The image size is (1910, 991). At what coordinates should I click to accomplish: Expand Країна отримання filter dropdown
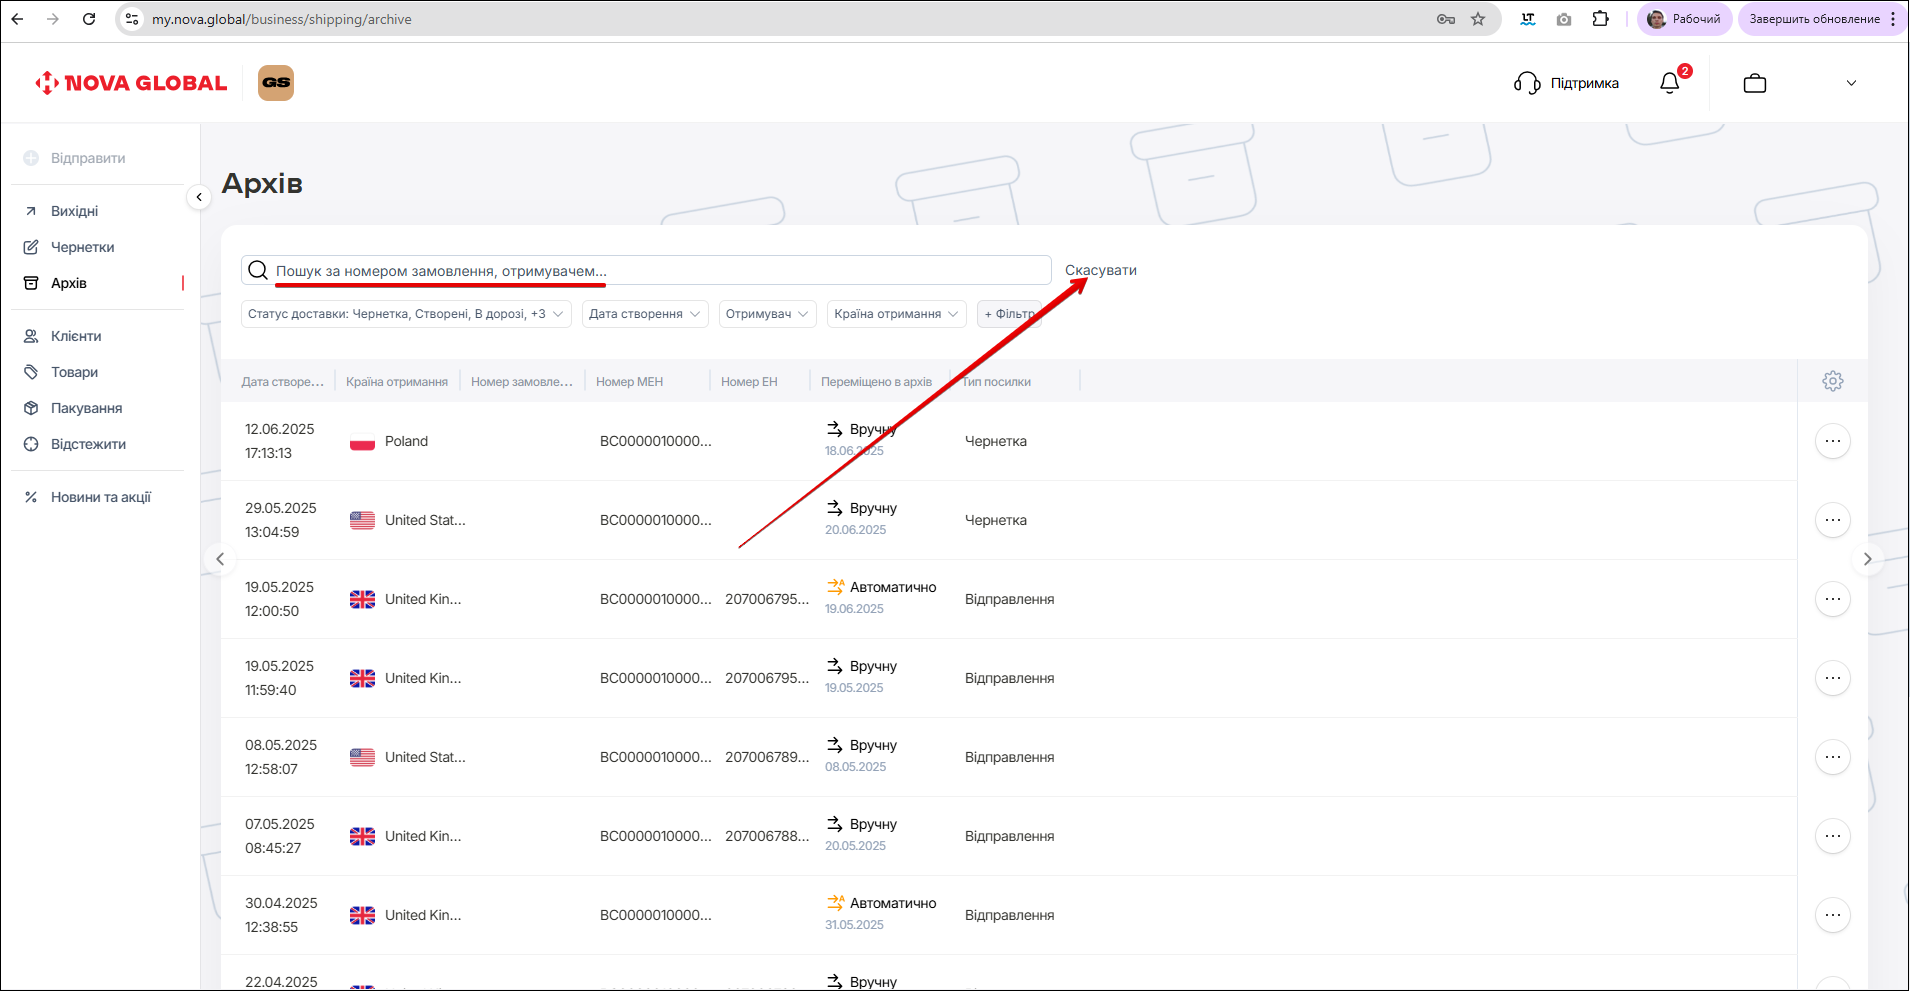(x=897, y=314)
